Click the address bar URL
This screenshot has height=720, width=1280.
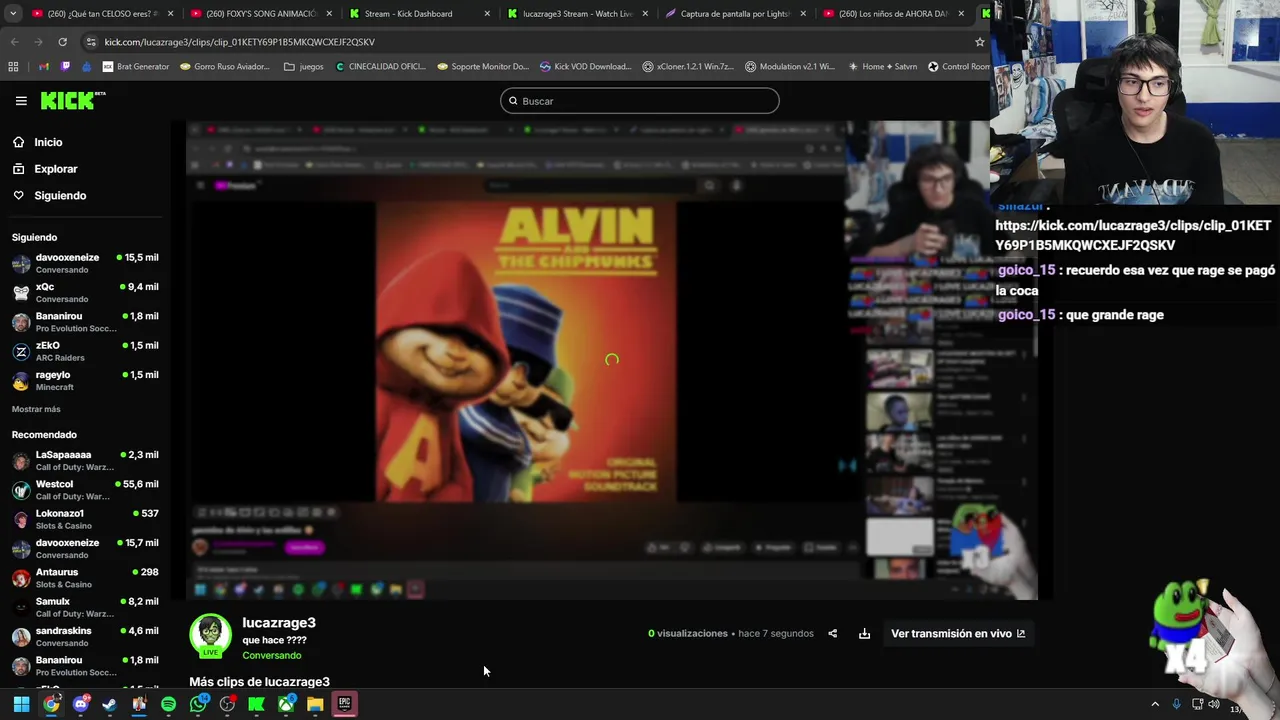[x=239, y=42]
